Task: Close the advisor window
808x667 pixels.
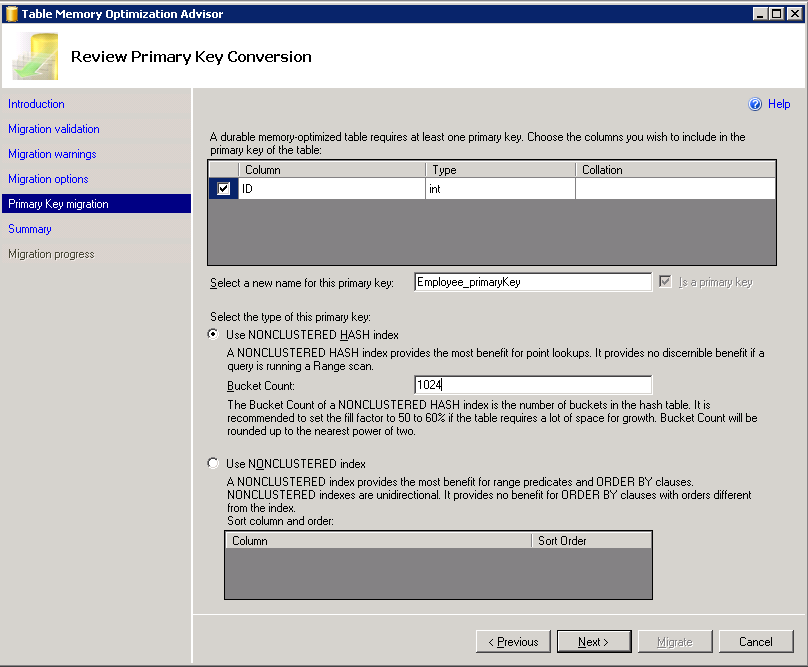Action: 795,14
